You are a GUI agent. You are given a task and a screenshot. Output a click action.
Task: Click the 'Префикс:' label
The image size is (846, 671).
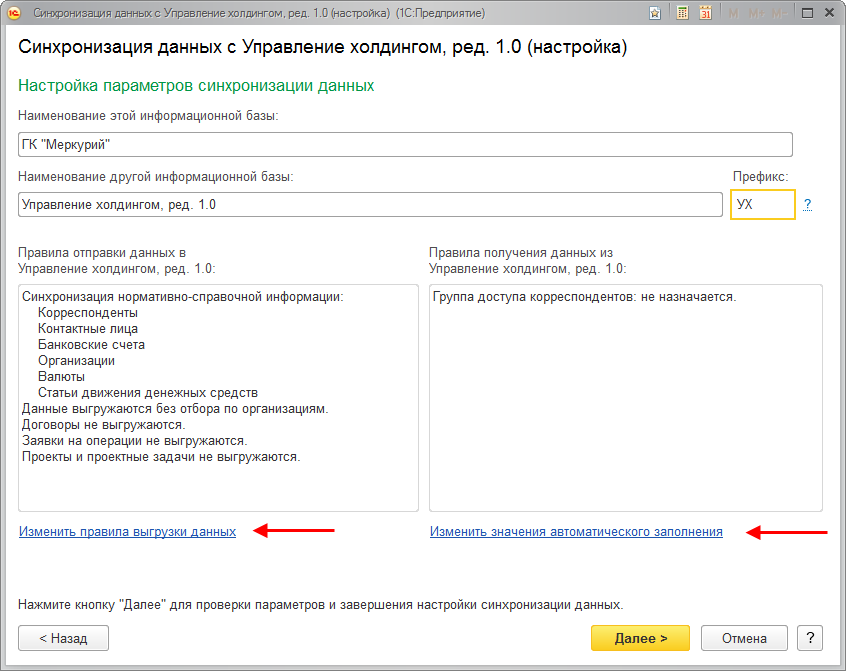click(761, 177)
